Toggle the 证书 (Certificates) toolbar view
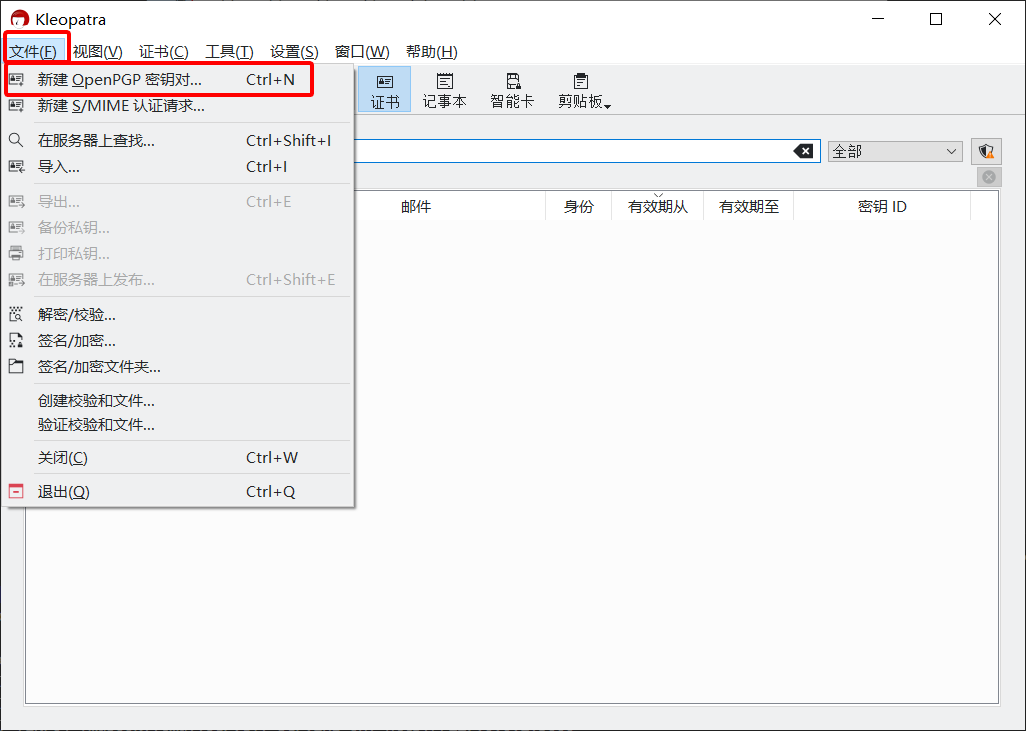Image resolution: width=1026 pixels, height=731 pixels. tap(385, 89)
